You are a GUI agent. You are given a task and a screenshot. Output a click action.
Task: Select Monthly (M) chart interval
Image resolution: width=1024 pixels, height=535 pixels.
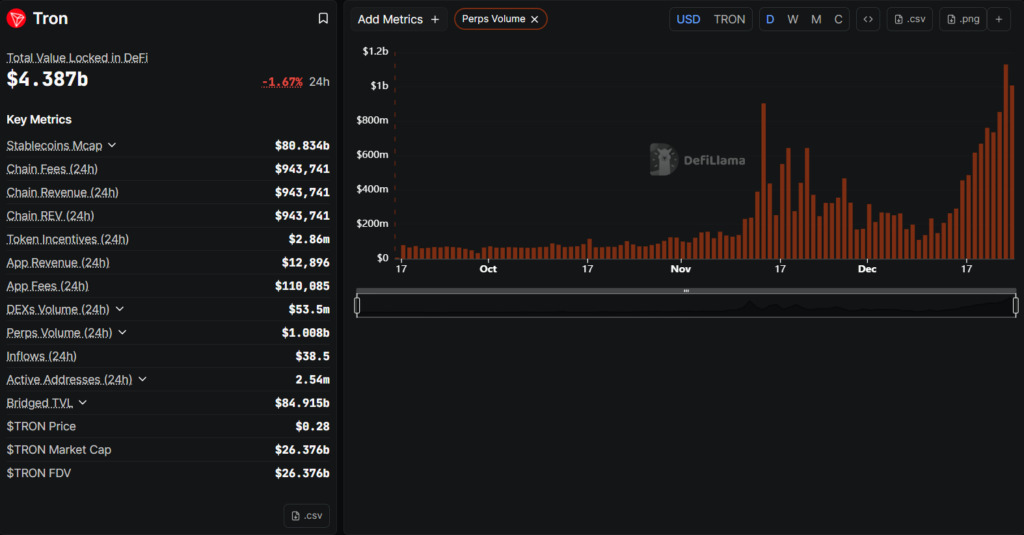click(816, 20)
